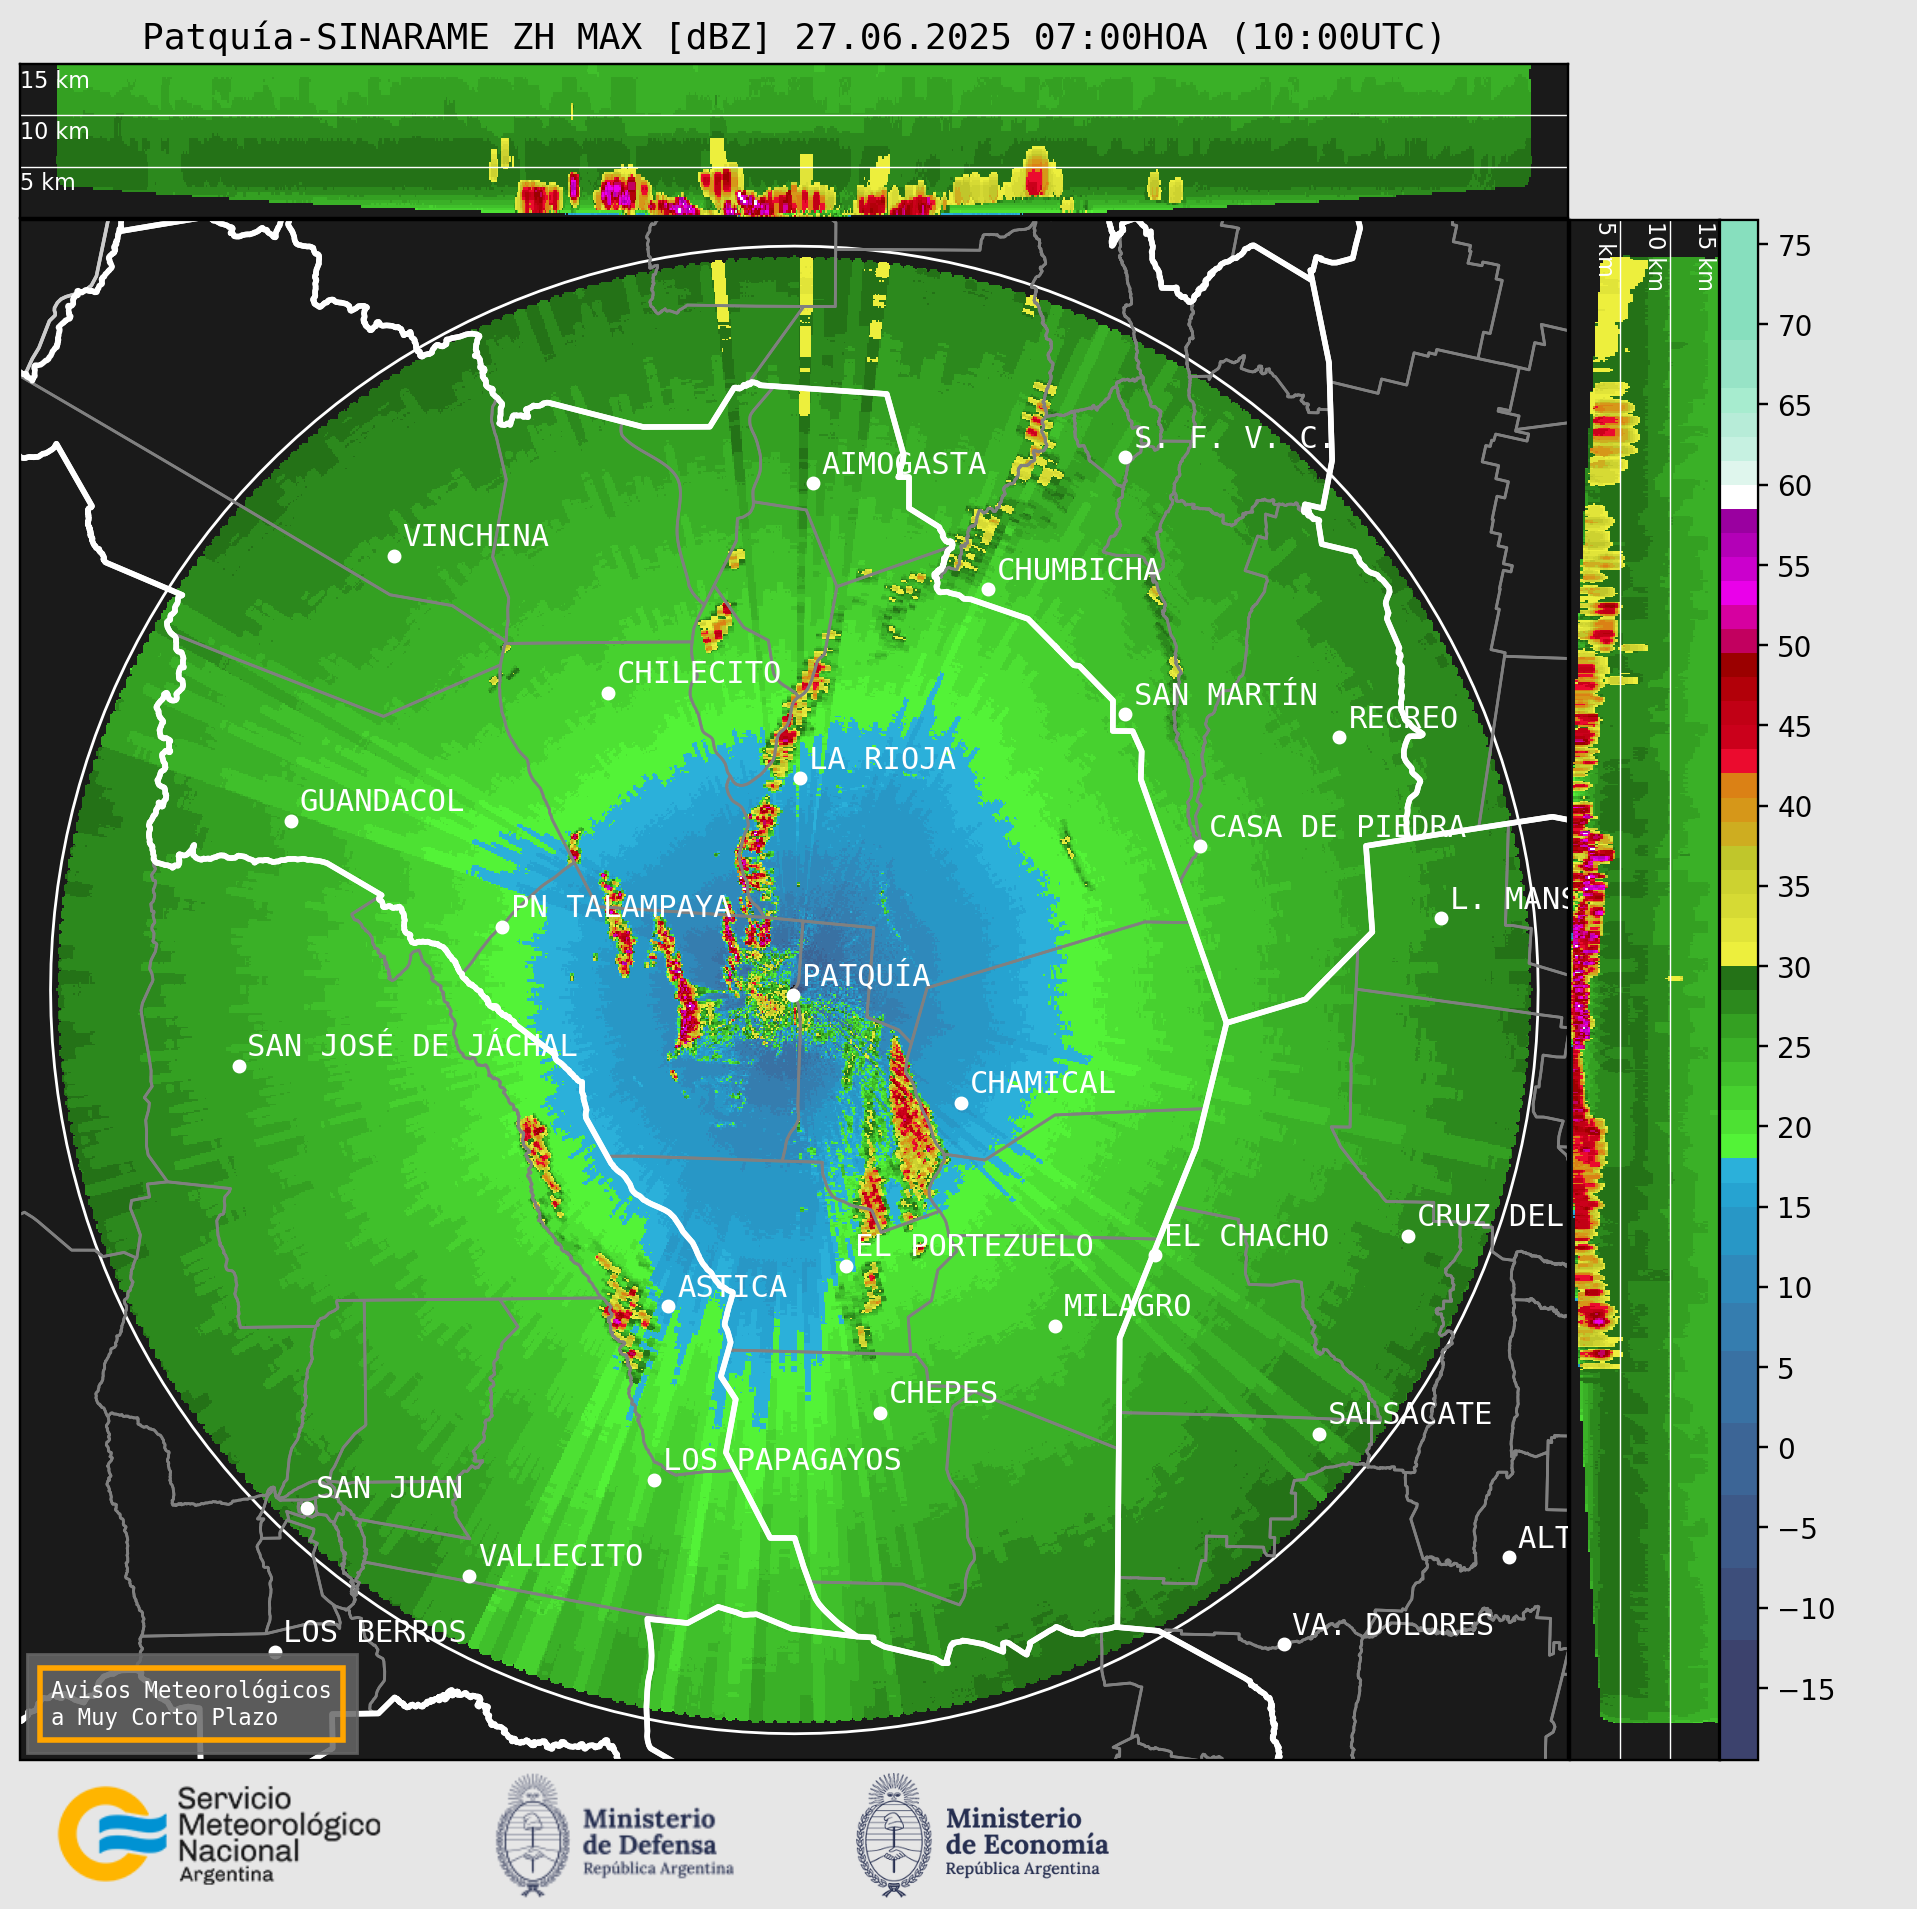Click the SALSACATE city label
1917x1909 pixels.
coord(1410,1413)
